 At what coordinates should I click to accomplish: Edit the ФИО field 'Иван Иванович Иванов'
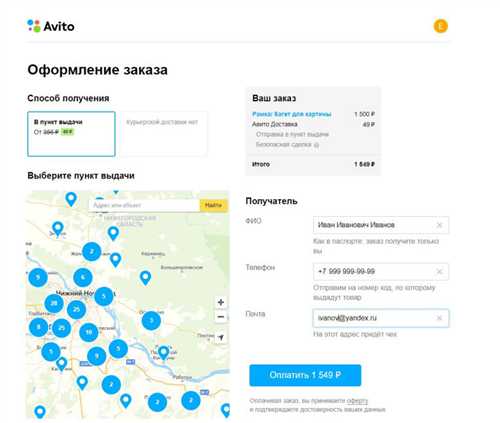[x=381, y=225]
